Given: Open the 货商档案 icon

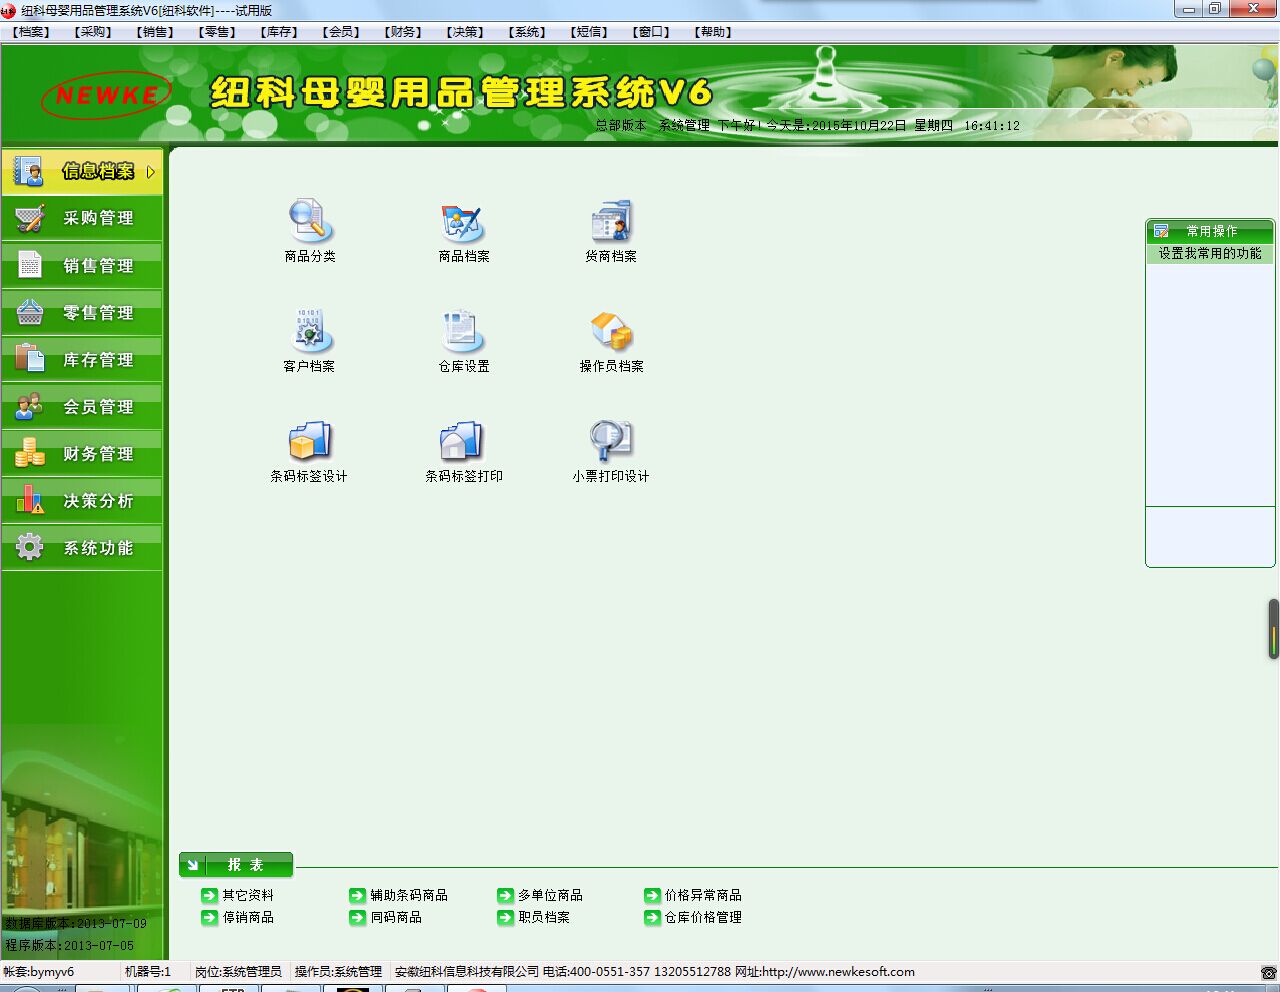Looking at the screenshot, I should point(611,222).
